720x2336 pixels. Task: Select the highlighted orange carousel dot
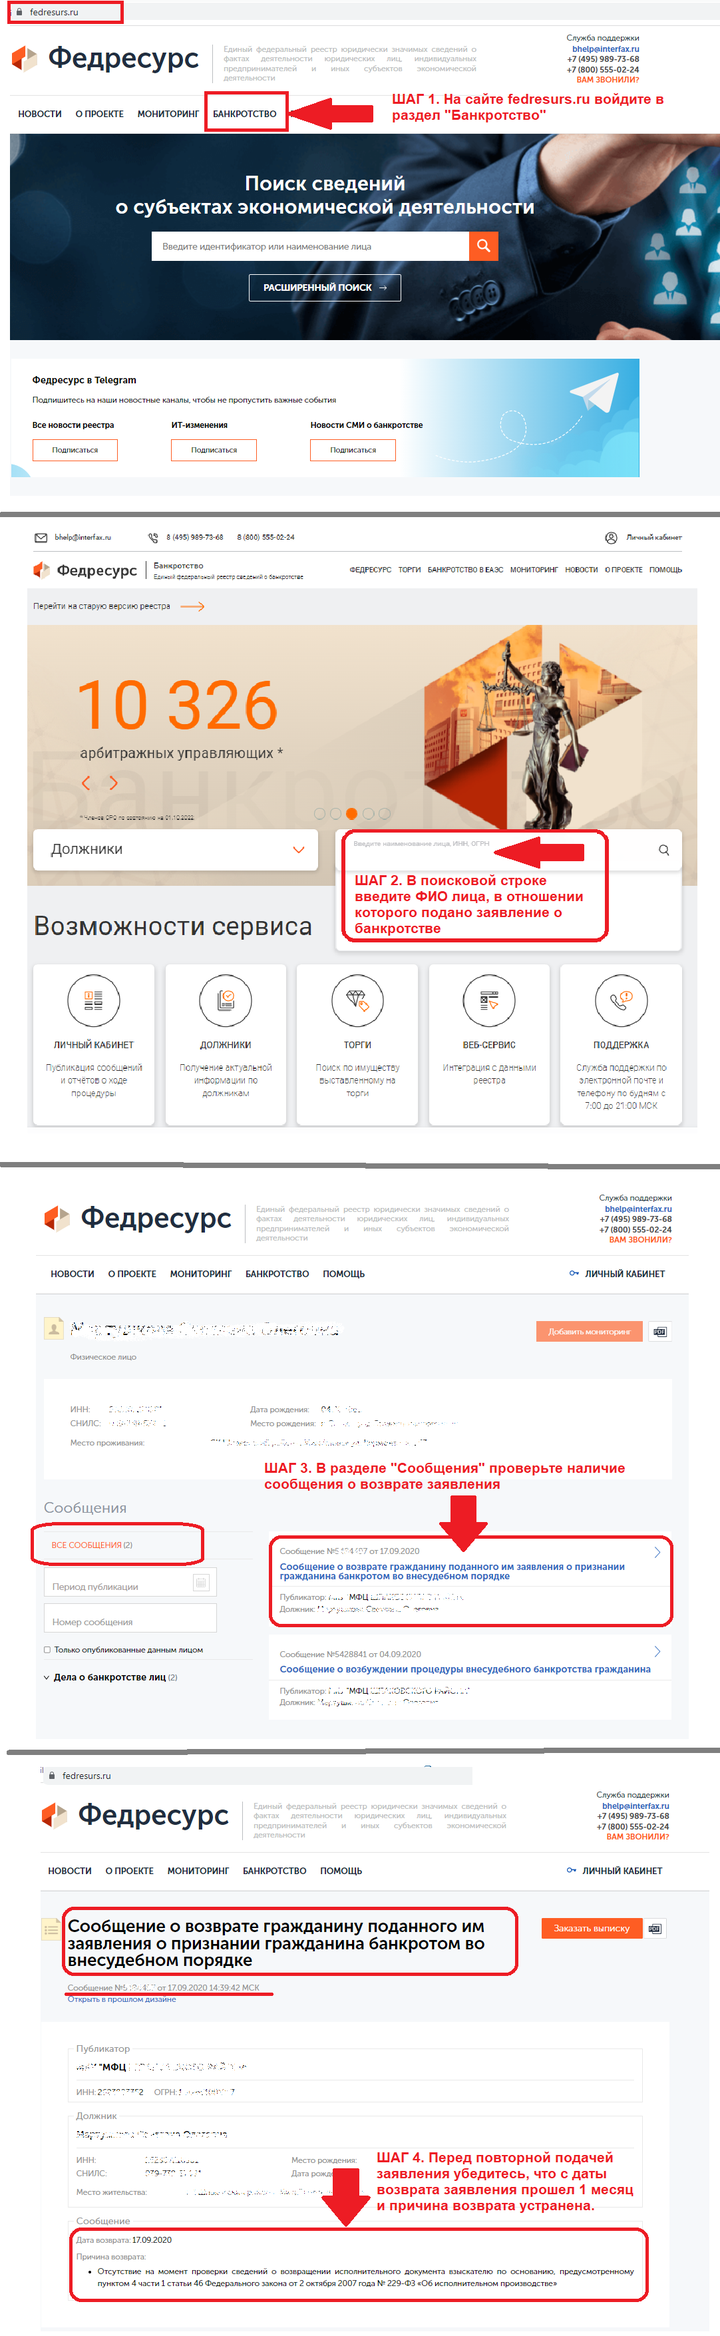(351, 814)
